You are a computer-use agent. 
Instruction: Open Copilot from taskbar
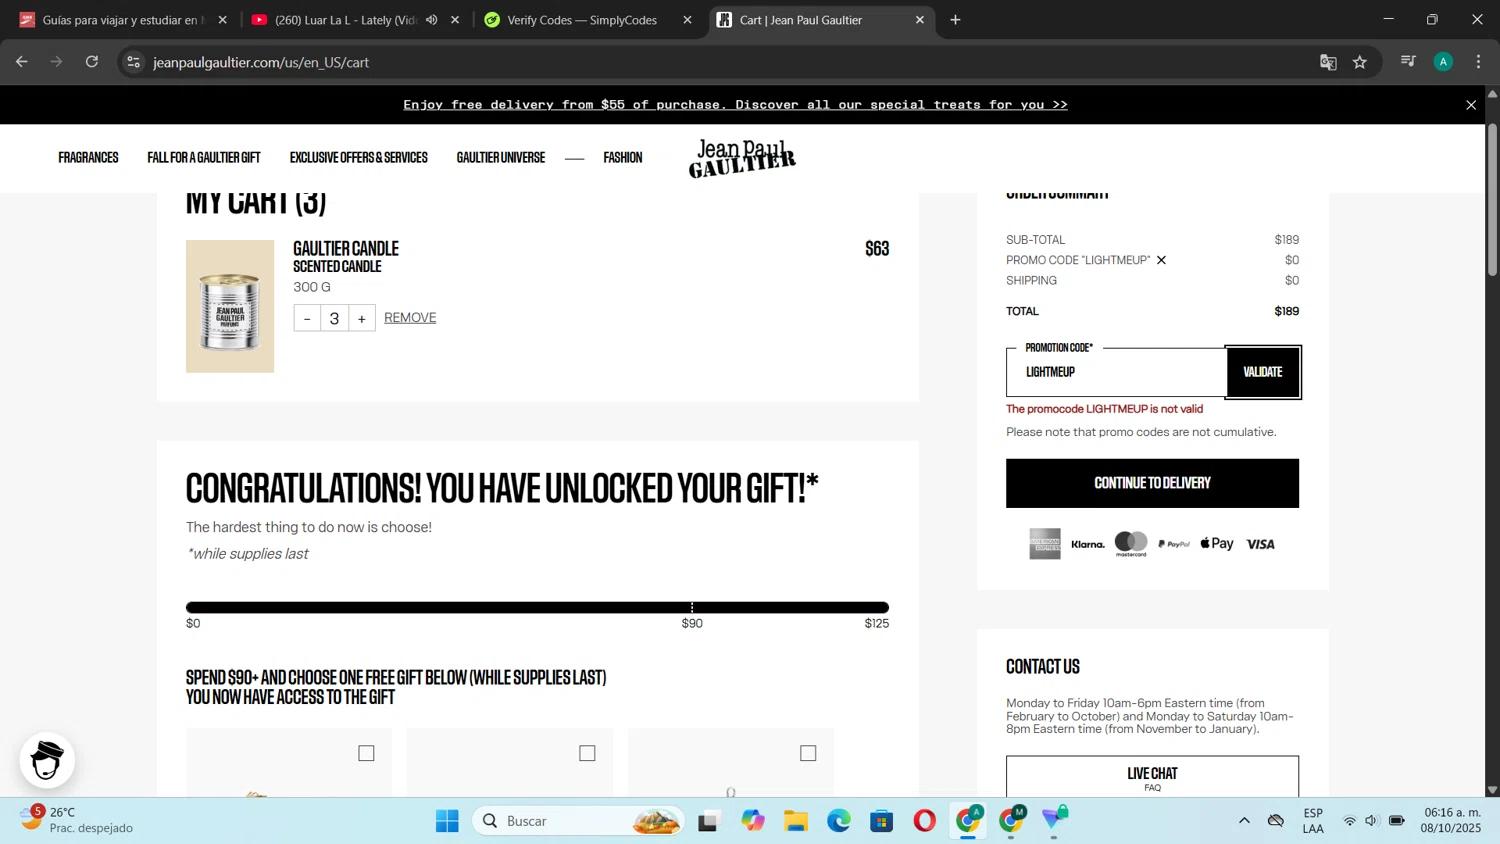[x=752, y=821]
